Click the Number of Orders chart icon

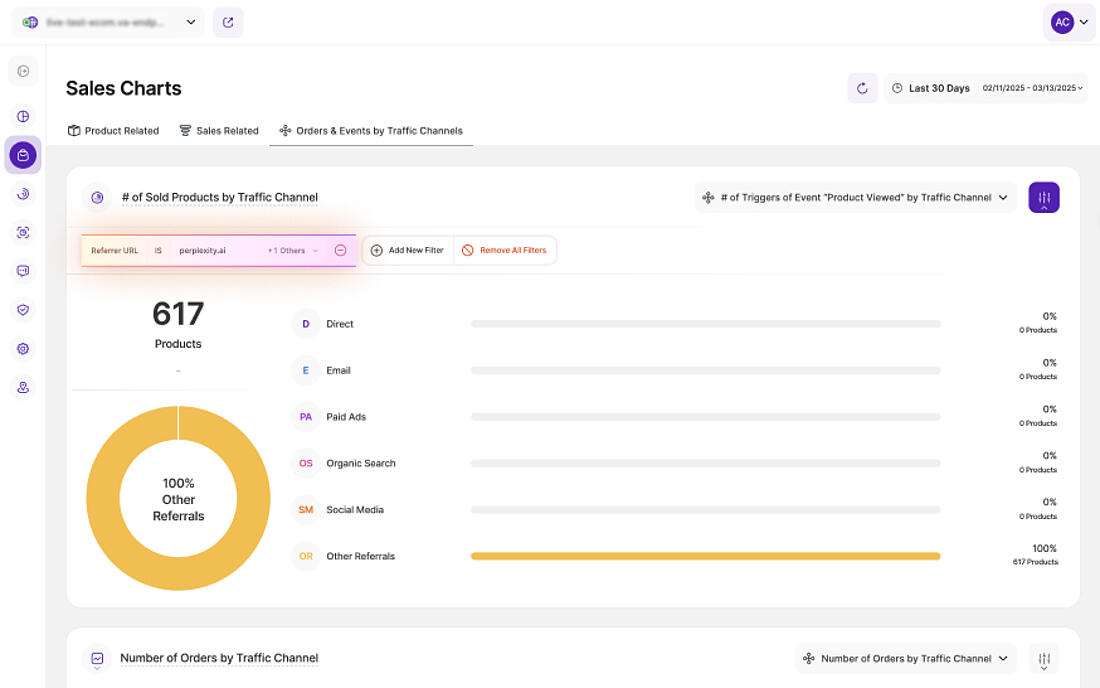point(98,659)
